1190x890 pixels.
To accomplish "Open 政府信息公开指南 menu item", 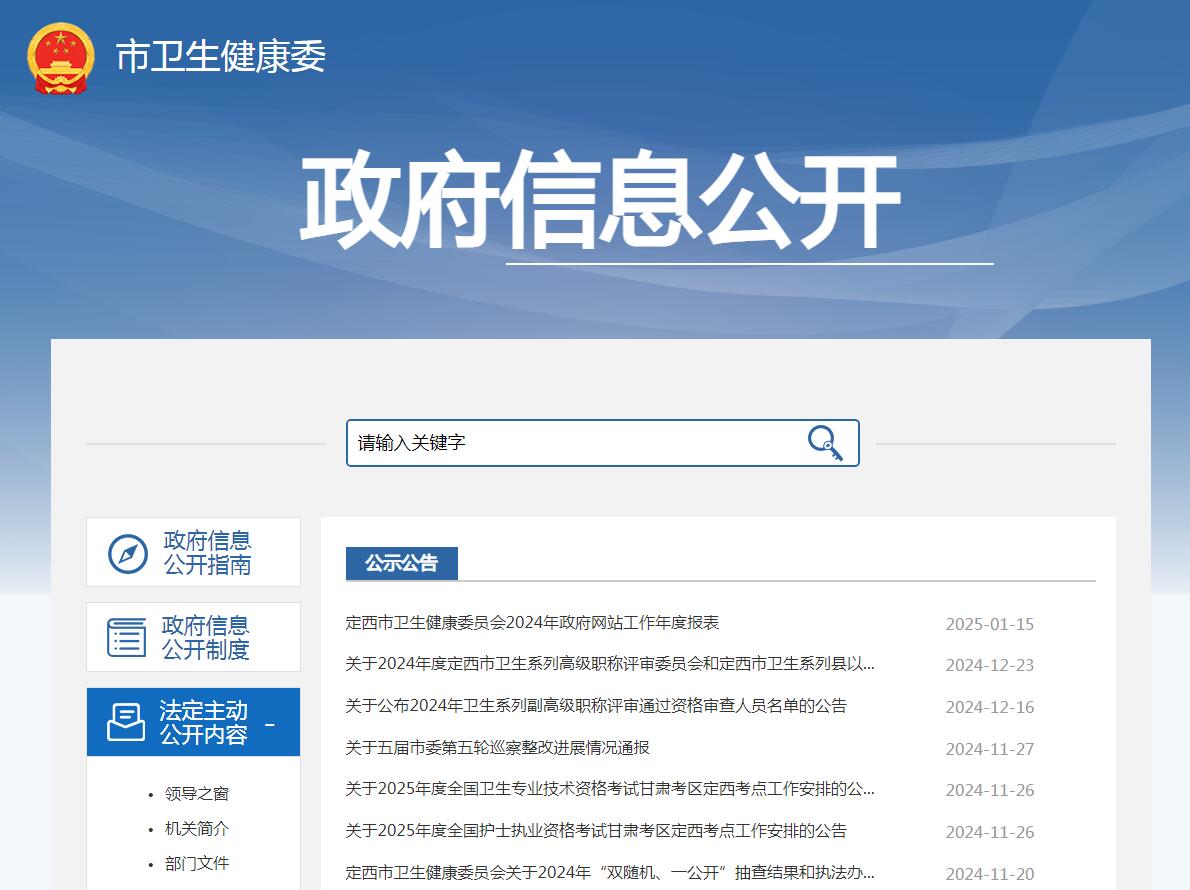I will [x=207, y=553].
